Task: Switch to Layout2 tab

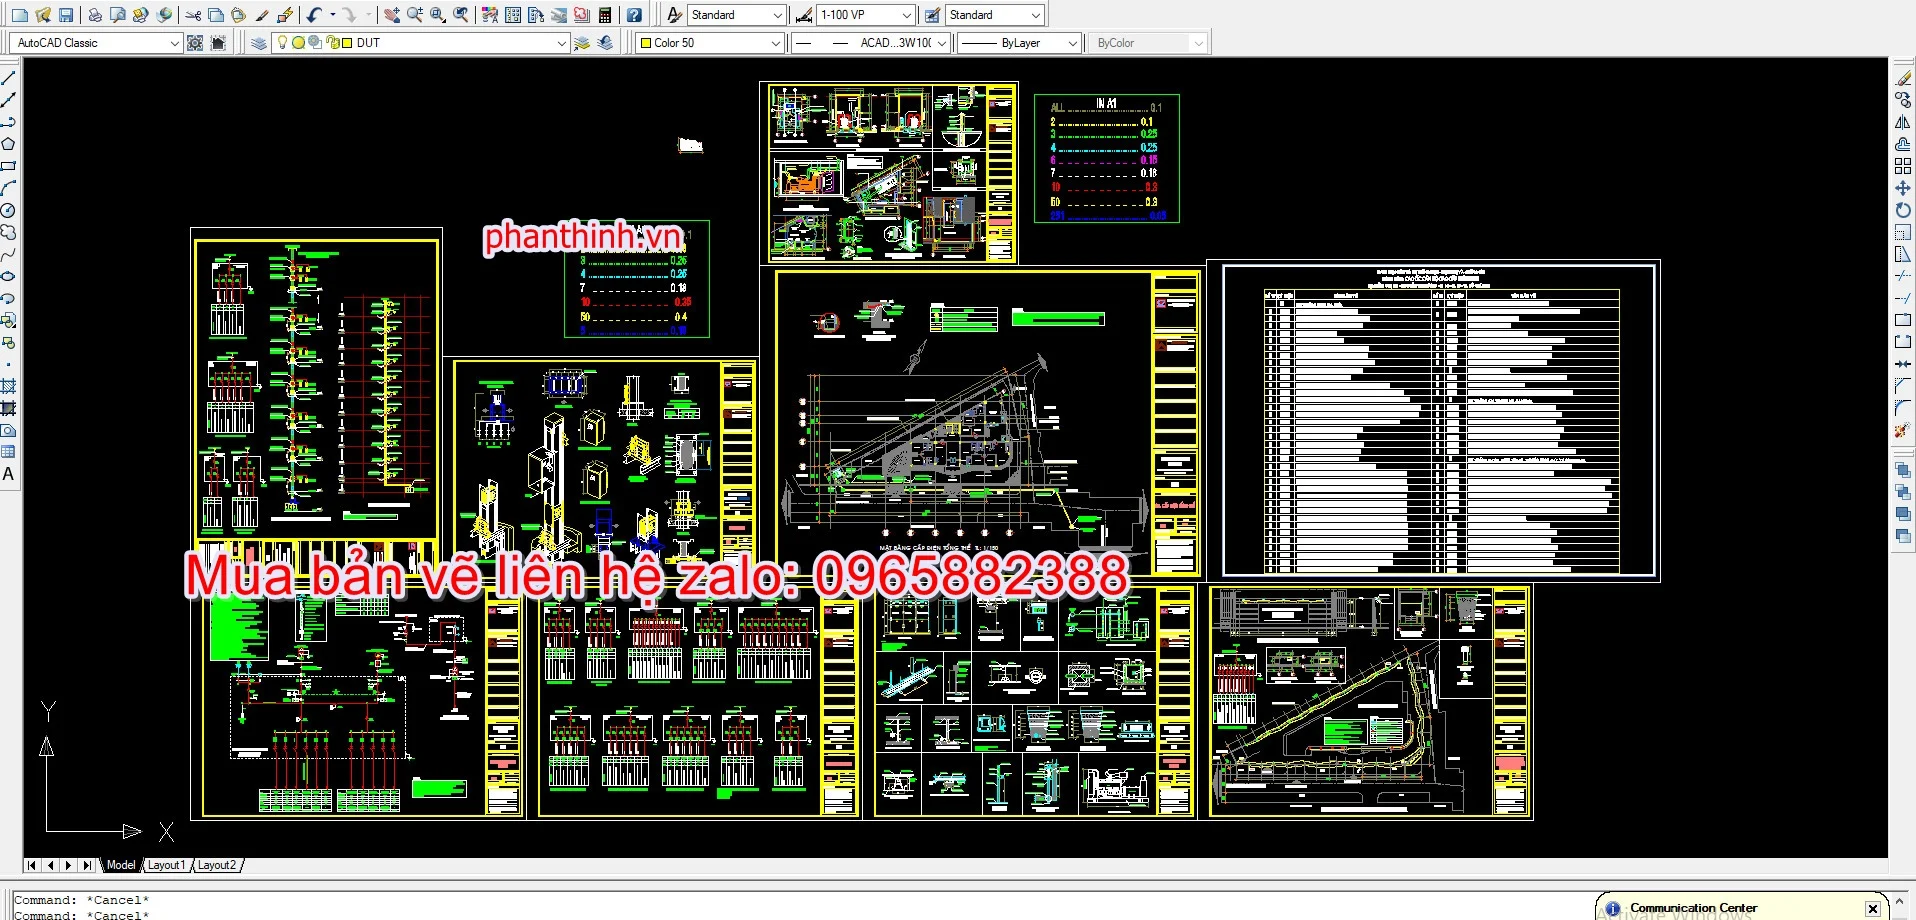Action: pos(216,865)
